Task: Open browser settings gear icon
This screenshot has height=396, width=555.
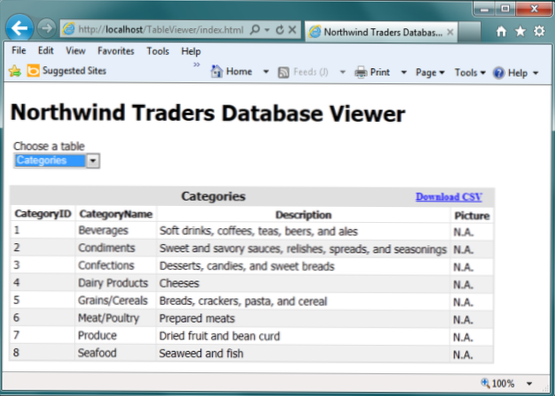Action: (x=539, y=31)
